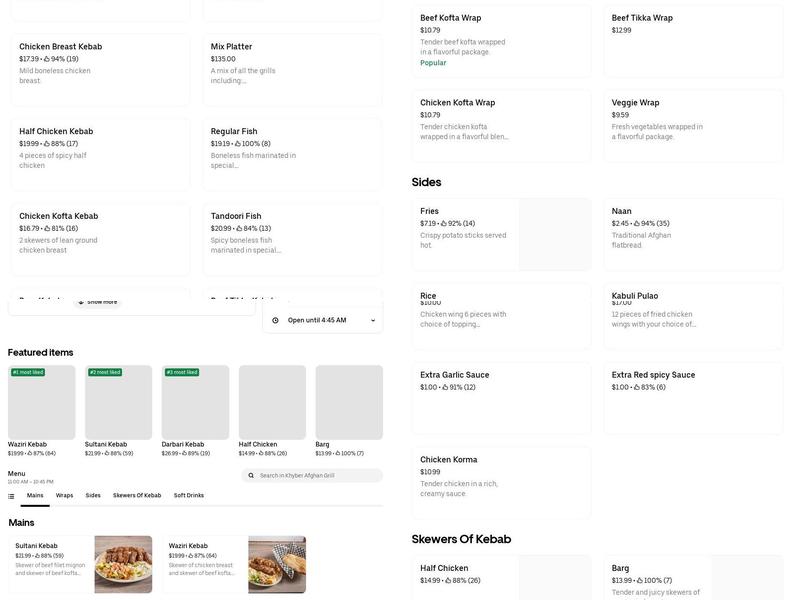
Task: Open the Barg featured thumbnail
Action: (349, 402)
